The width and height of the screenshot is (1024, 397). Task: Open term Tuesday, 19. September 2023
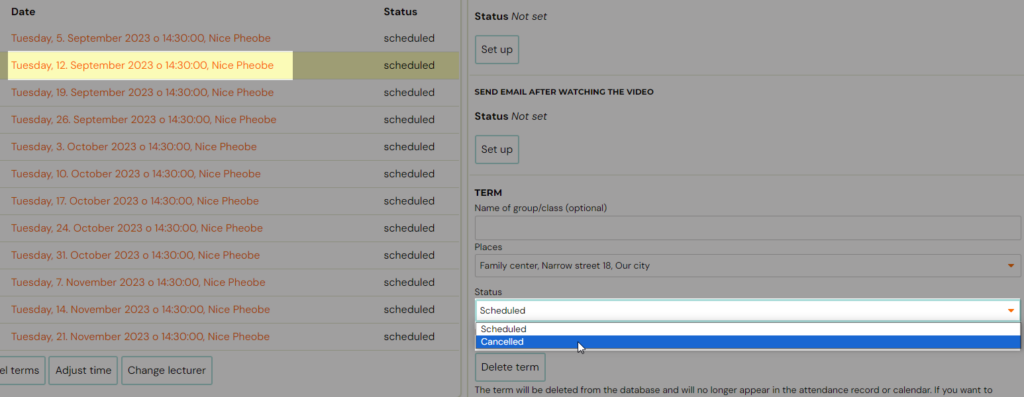coord(142,93)
